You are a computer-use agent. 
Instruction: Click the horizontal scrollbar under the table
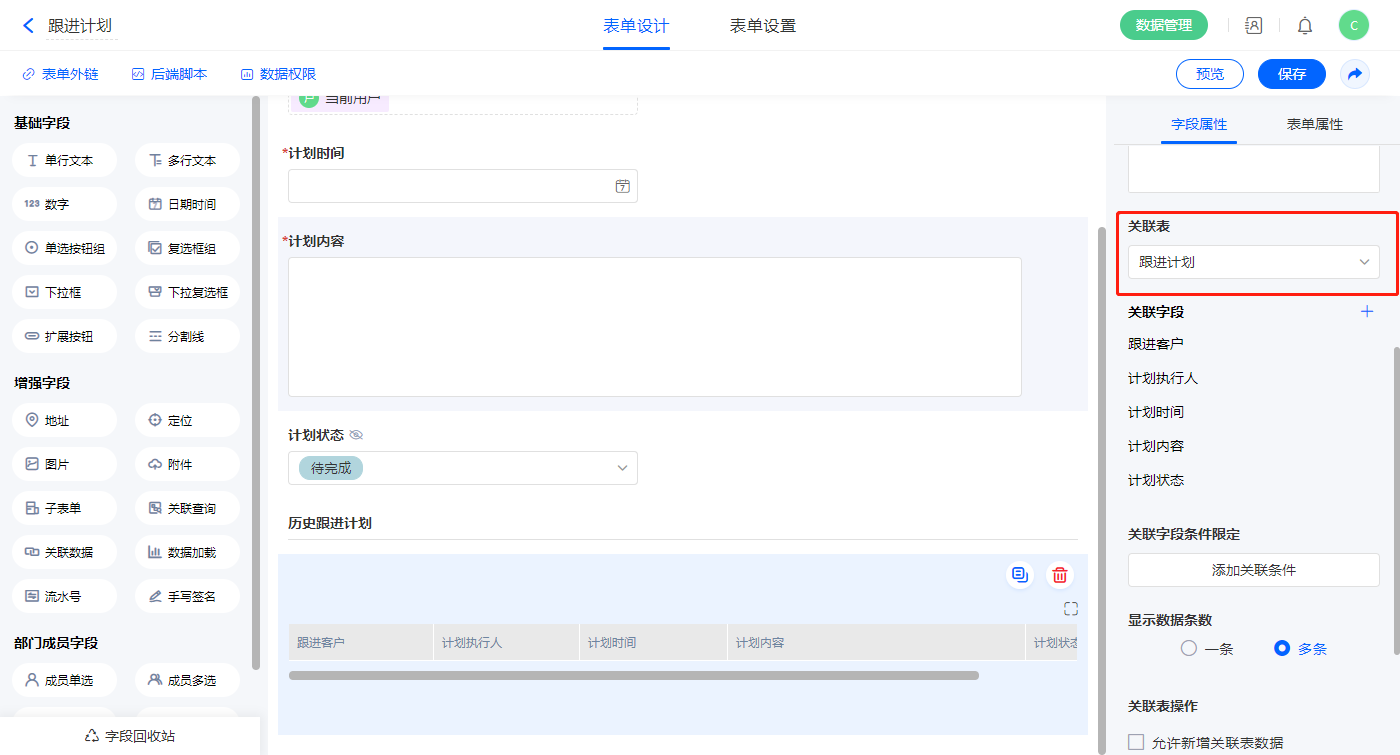coord(633,675)
